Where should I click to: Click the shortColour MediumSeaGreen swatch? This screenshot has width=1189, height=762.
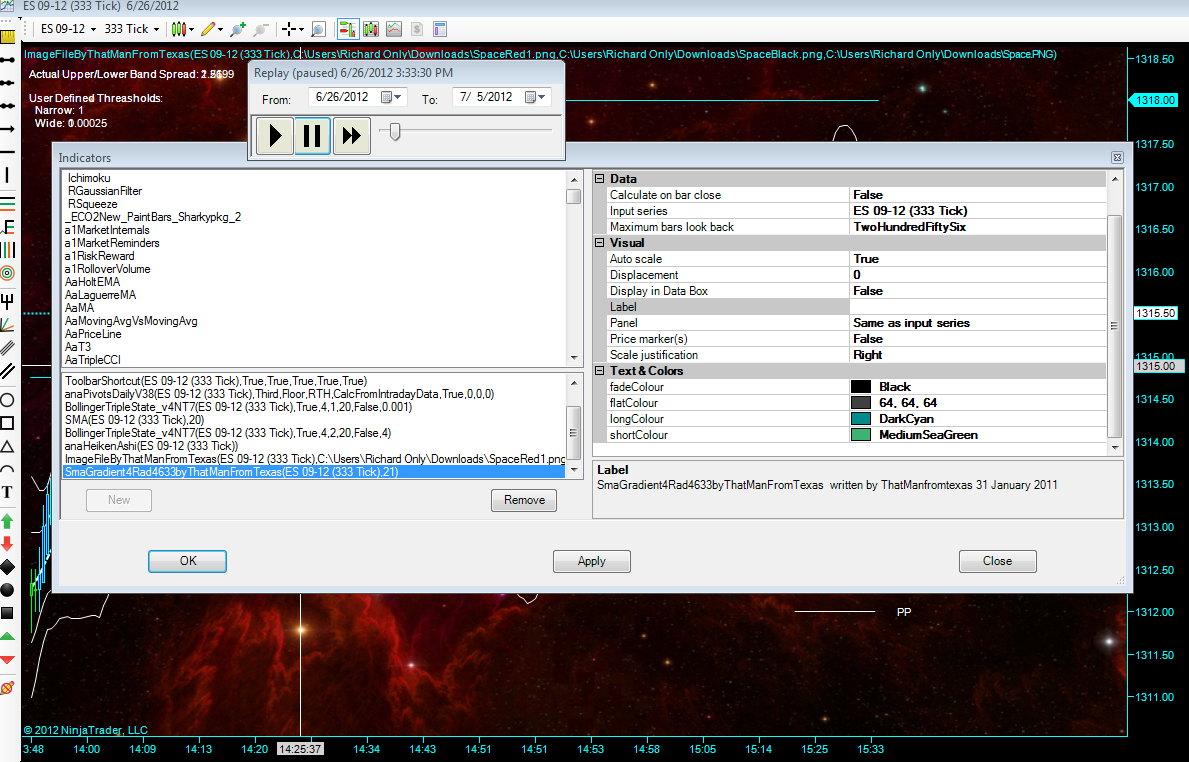click(x=861, y=434)
